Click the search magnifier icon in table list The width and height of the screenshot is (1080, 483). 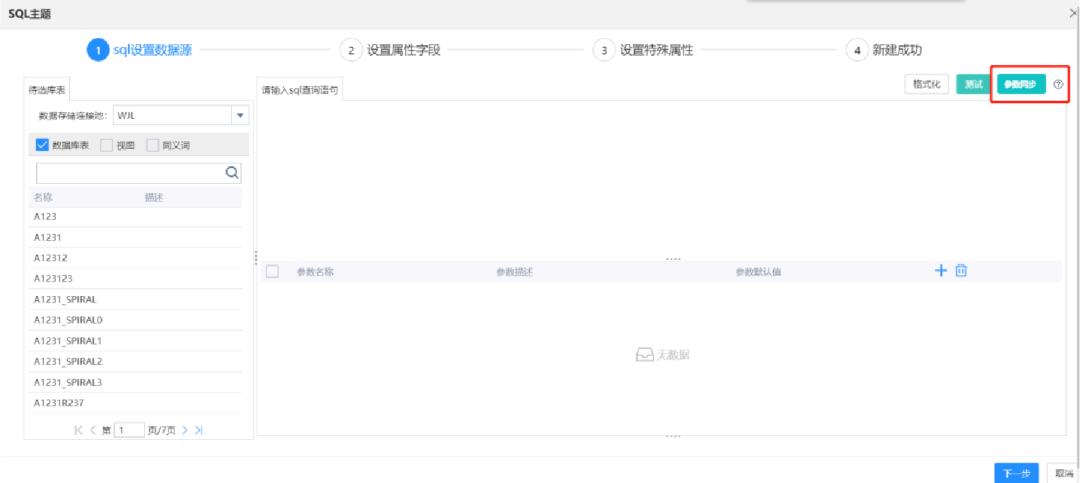[232, 173]
